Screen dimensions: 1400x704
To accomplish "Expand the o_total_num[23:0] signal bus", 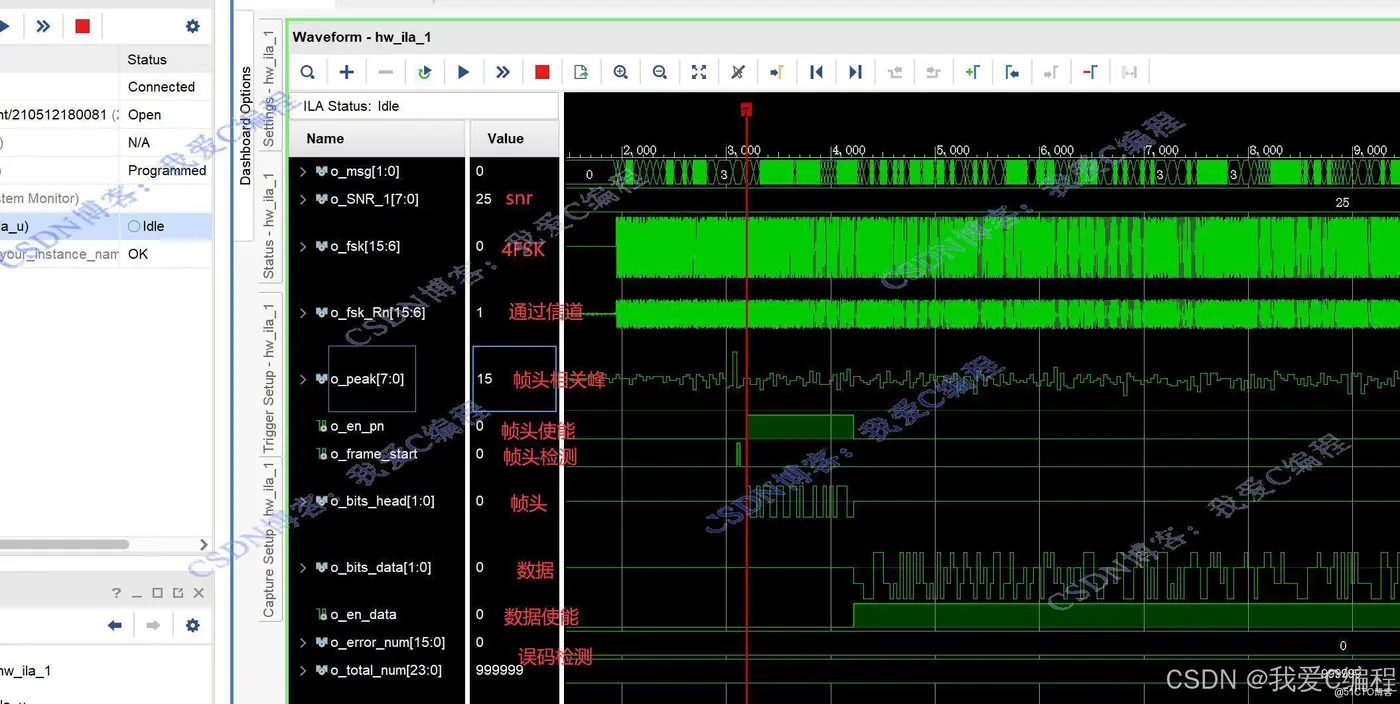I will pos(303,670).
